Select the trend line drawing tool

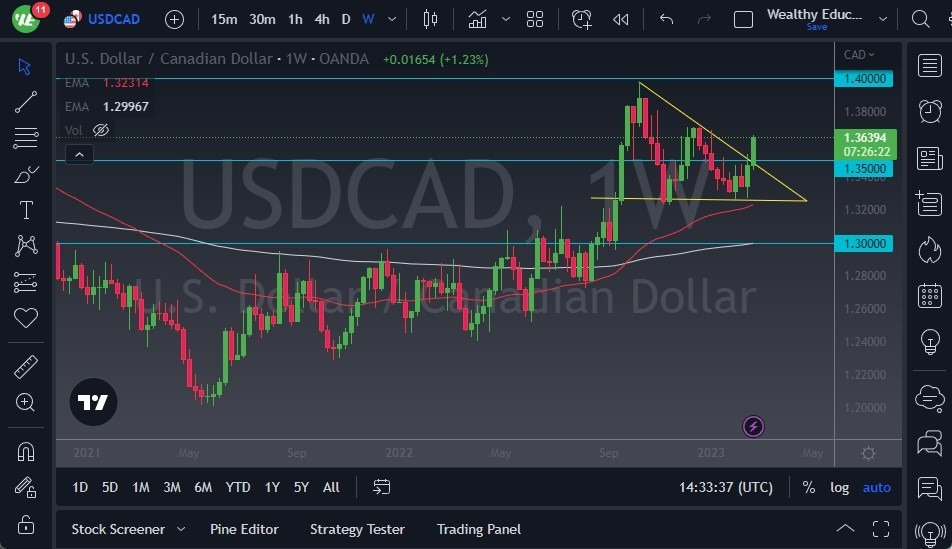coord(26,102)
